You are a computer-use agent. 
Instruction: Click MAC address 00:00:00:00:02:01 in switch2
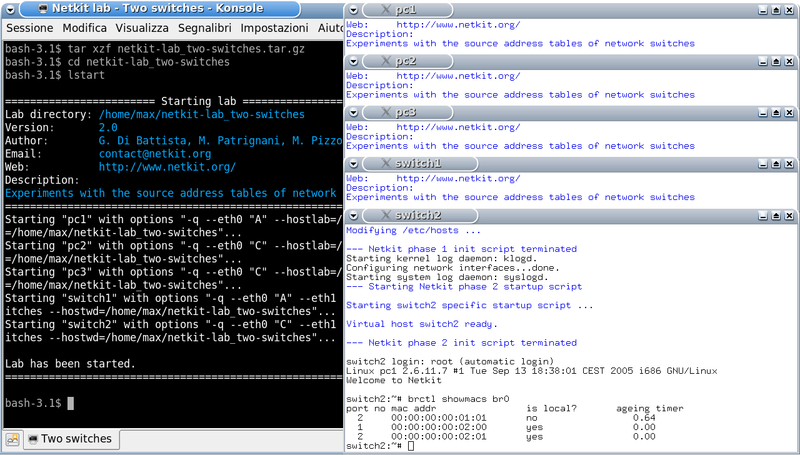pos(439,437)
